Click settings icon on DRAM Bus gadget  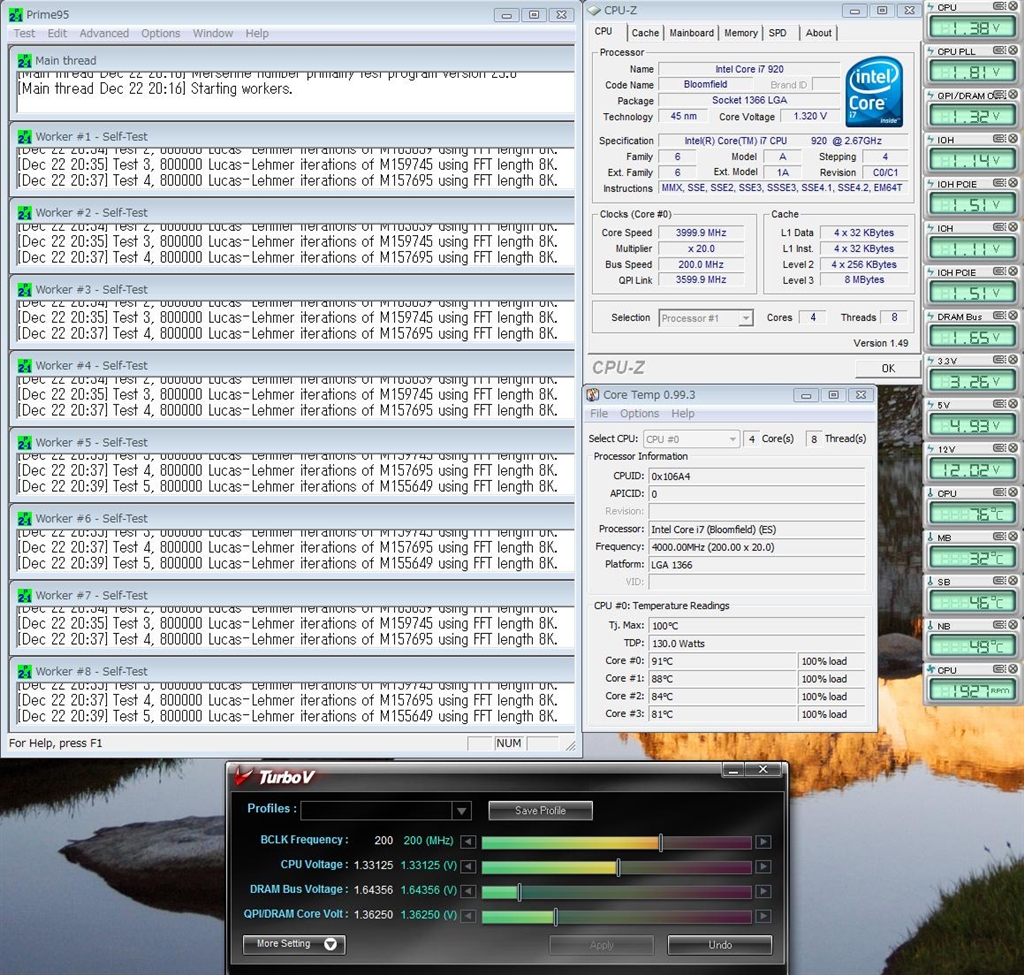point(998,317)
